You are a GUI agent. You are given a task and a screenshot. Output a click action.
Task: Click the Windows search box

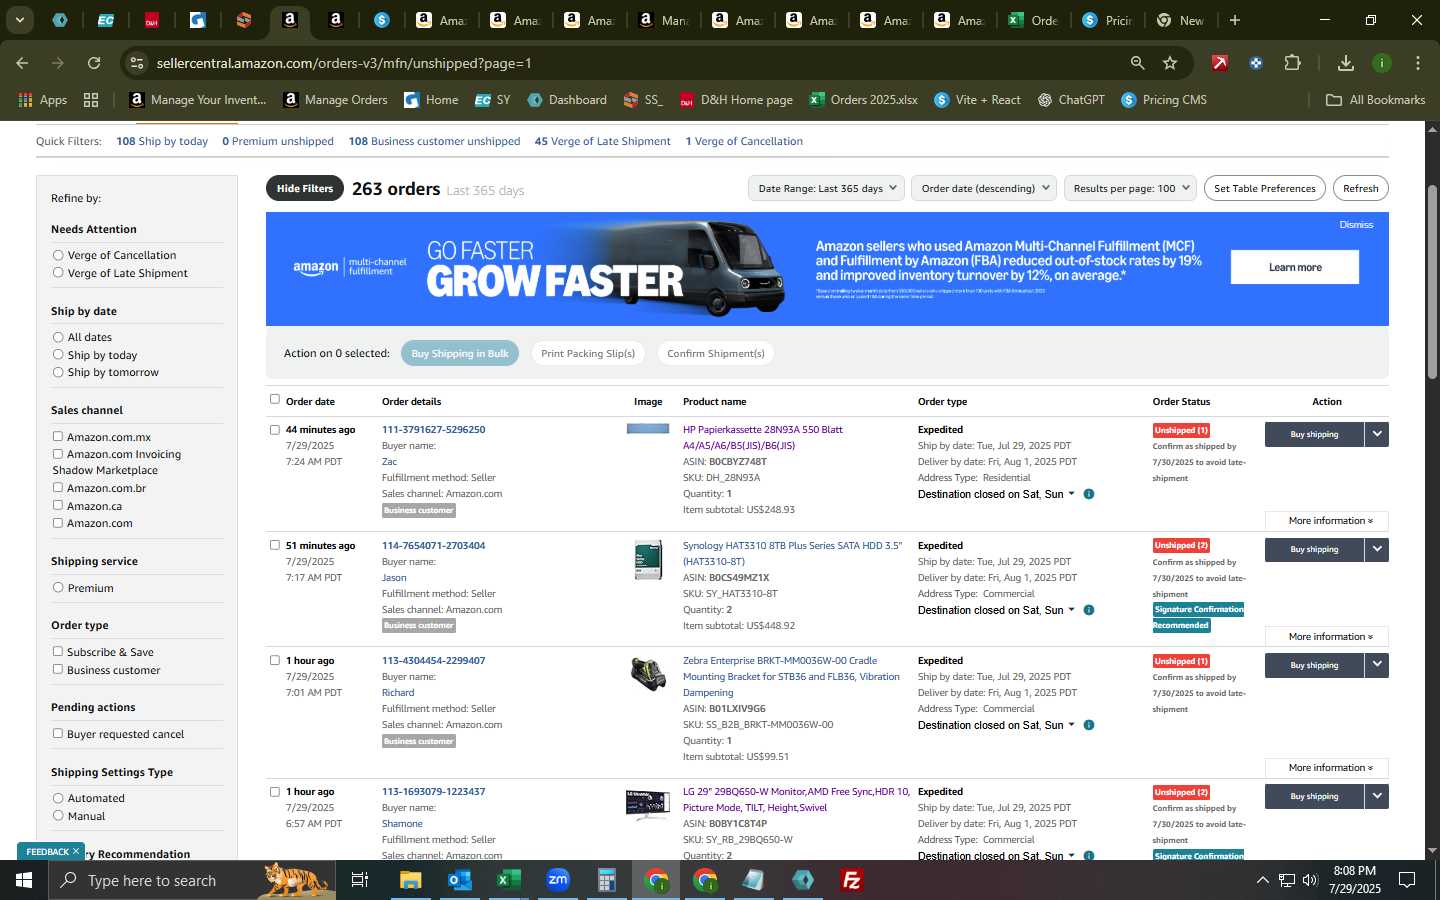coord(190,880)
